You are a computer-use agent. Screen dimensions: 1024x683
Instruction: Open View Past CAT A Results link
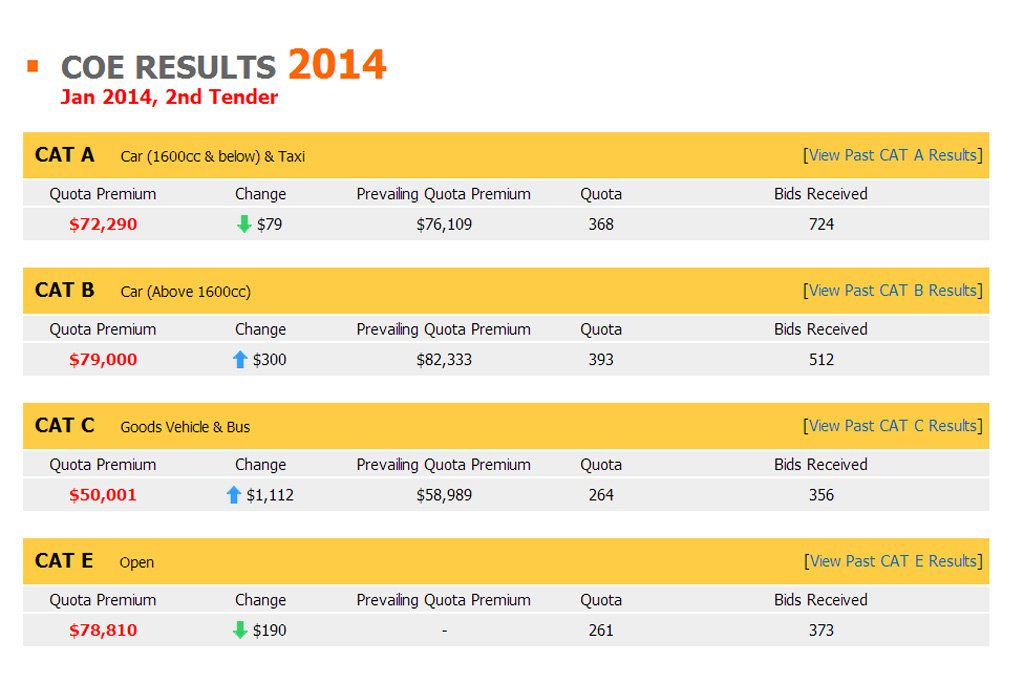(893, 155)
